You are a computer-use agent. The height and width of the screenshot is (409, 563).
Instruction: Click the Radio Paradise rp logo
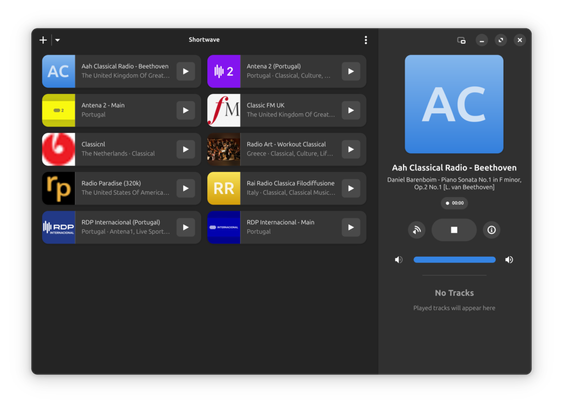click(x=59, y=188)
